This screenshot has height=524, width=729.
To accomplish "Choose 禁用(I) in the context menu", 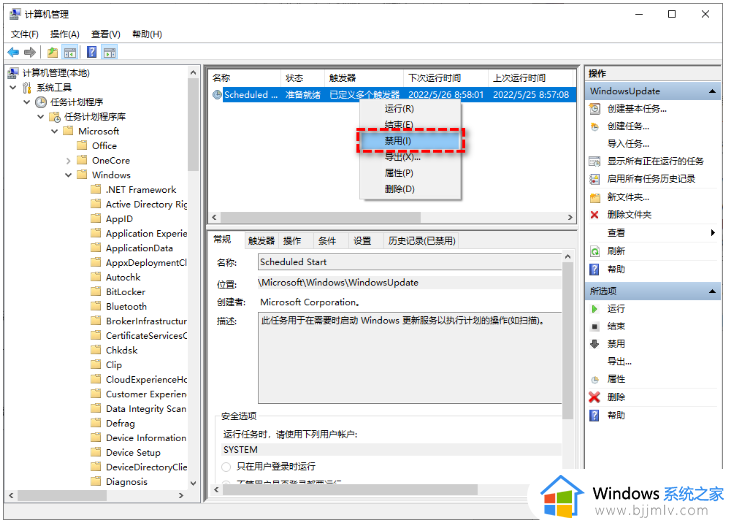I will (411, 141).
